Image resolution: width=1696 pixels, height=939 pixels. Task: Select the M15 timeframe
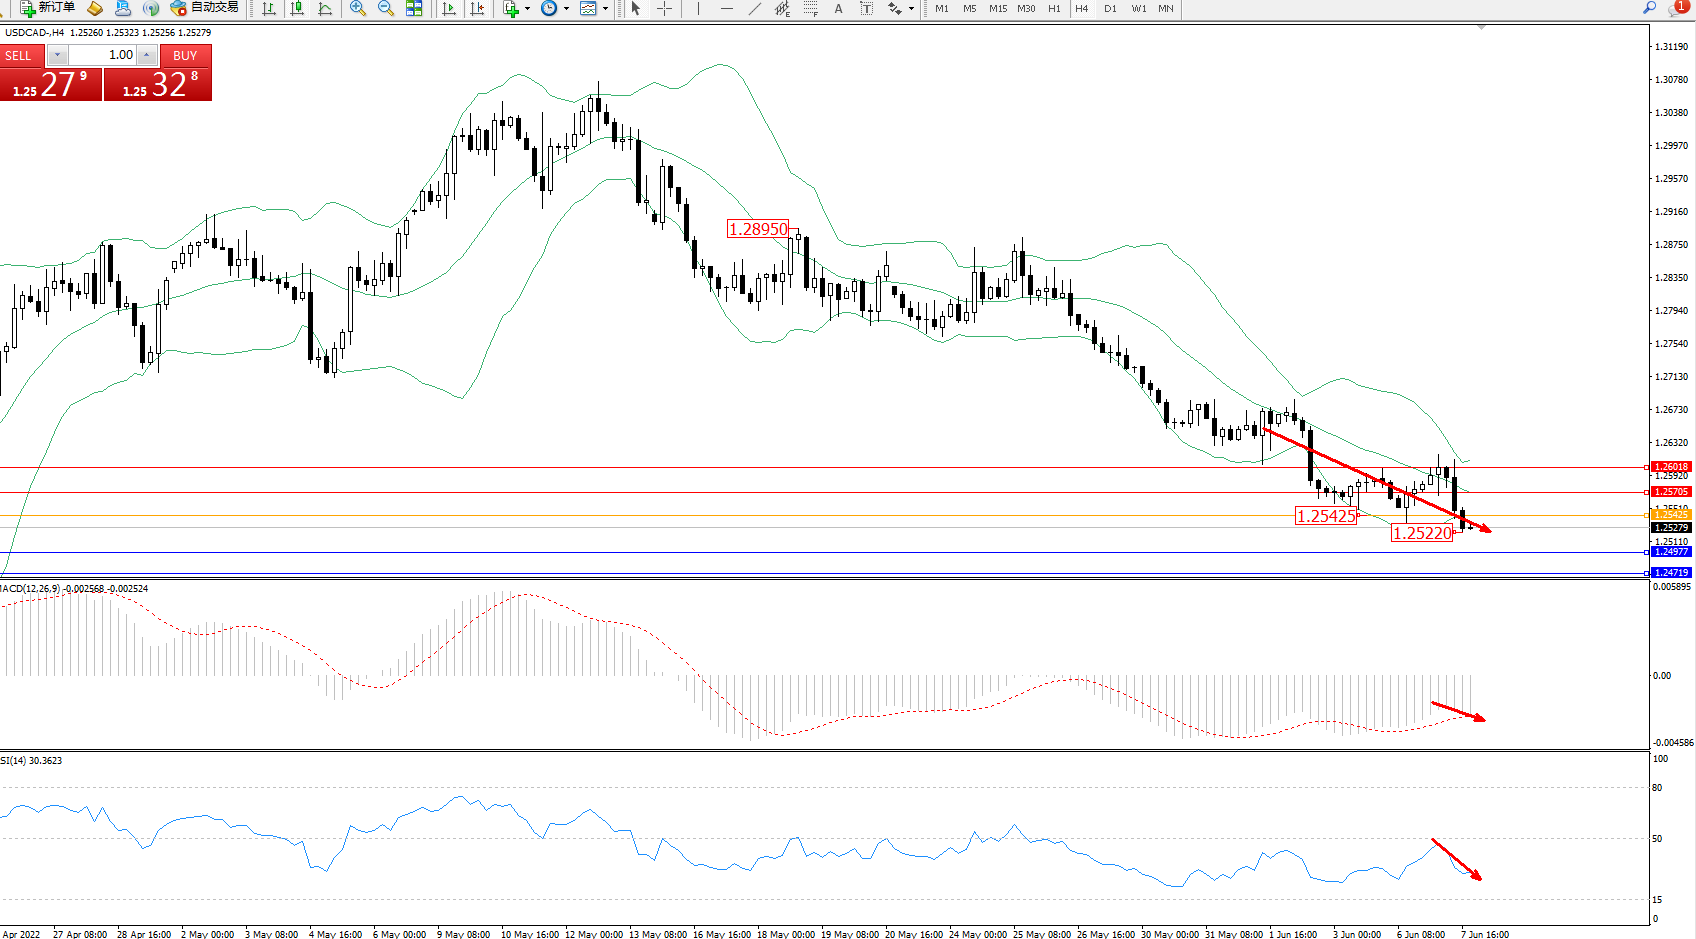click(998, 8)
